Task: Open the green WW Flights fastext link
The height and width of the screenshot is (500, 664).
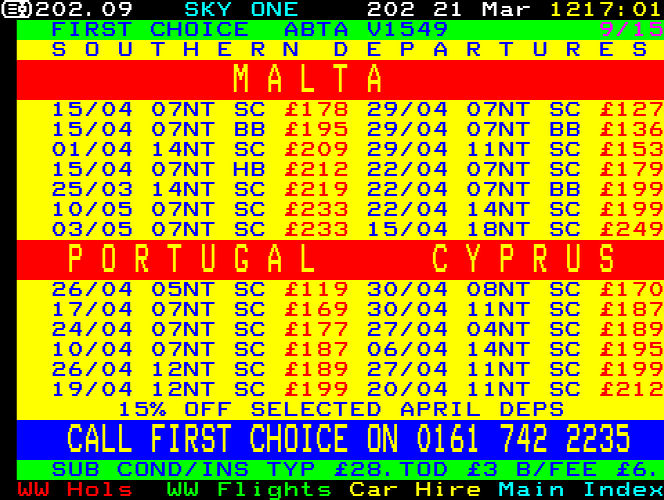Action: point(249,490)
